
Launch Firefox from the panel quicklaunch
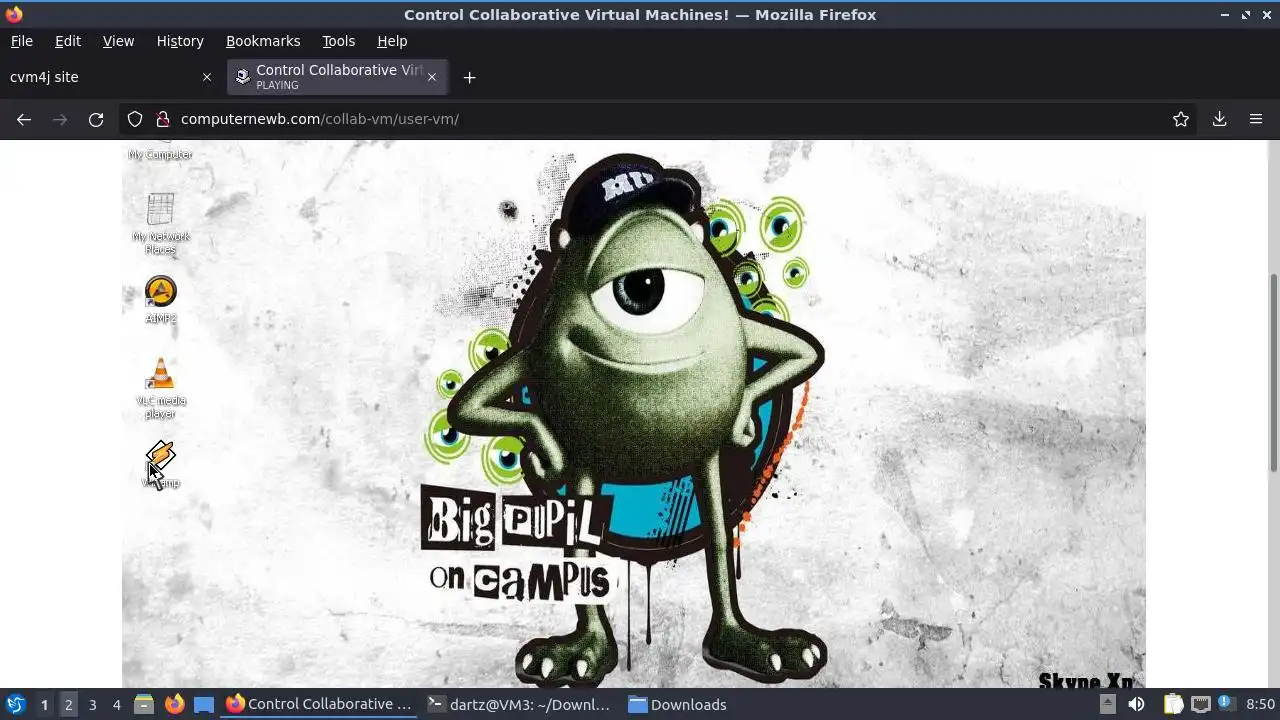[x=174, y=704]
